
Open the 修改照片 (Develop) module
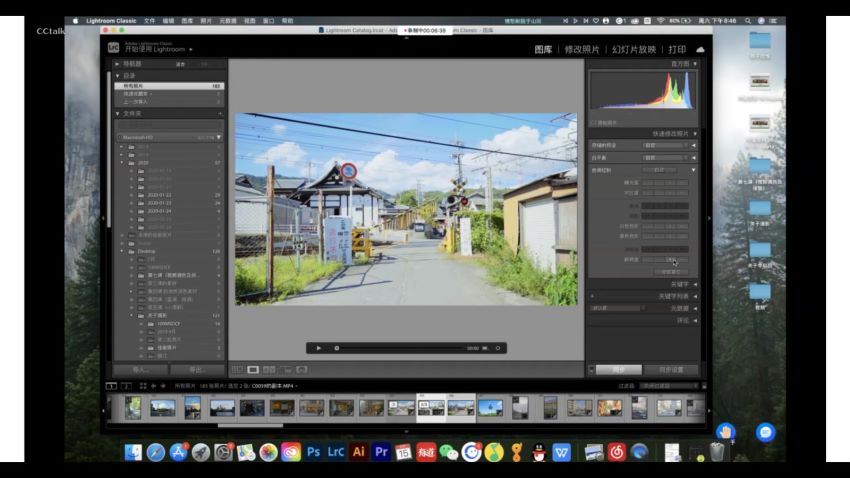(x=582, y=49)
